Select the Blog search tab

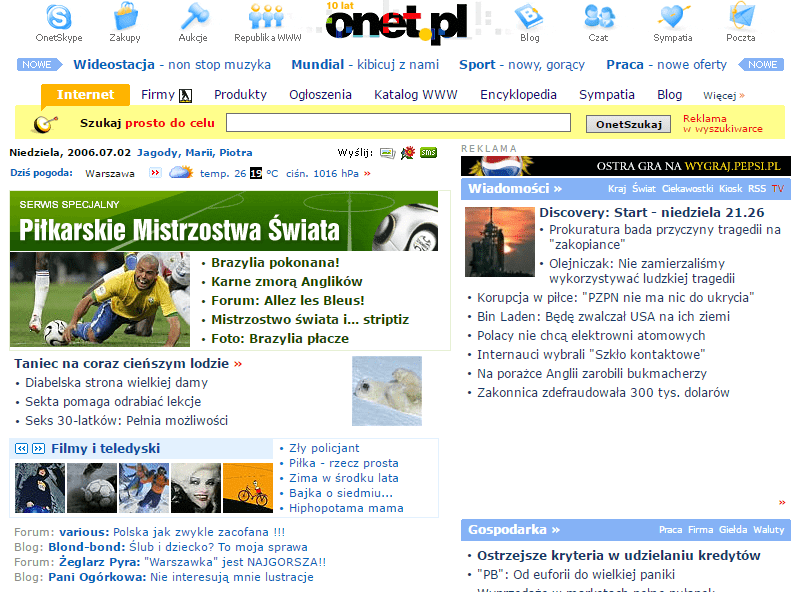[669, 95]
